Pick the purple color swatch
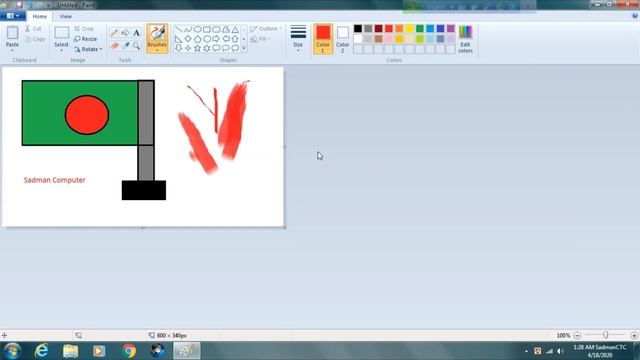The width and height of the screenshot is (640, 360). 451,29
